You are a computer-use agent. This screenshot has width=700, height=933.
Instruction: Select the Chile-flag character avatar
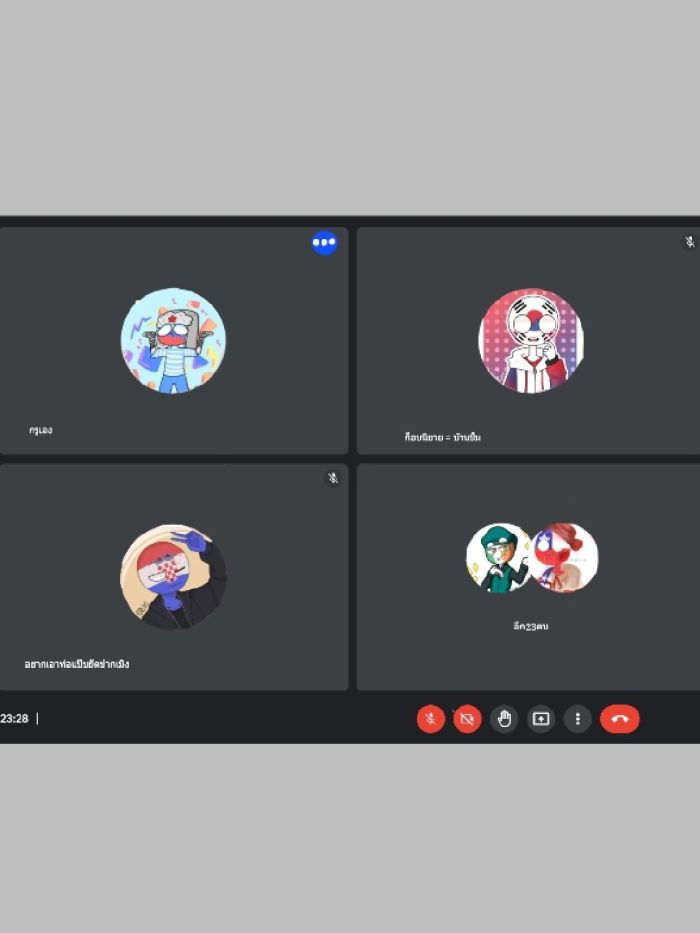point(564,558)
